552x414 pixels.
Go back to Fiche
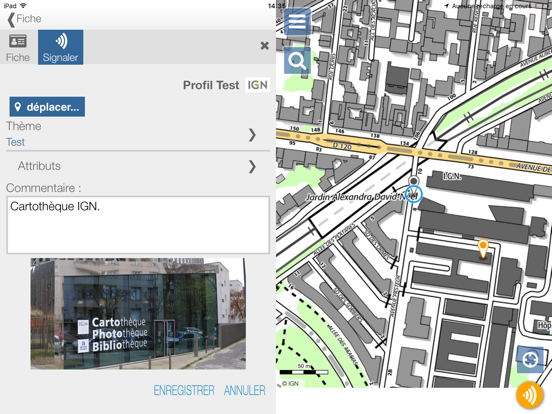tap(24, 19)
